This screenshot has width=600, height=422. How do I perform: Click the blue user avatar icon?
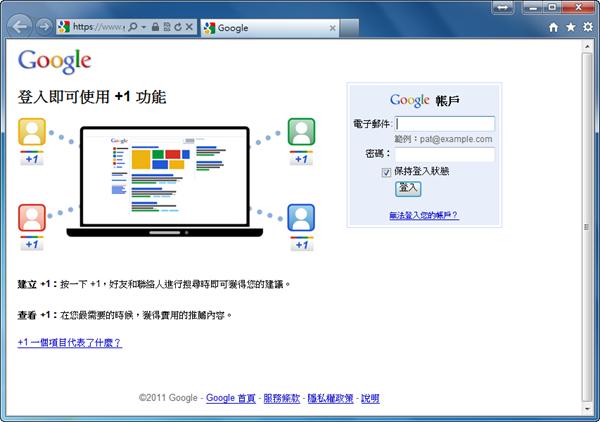tap(301, 218)
